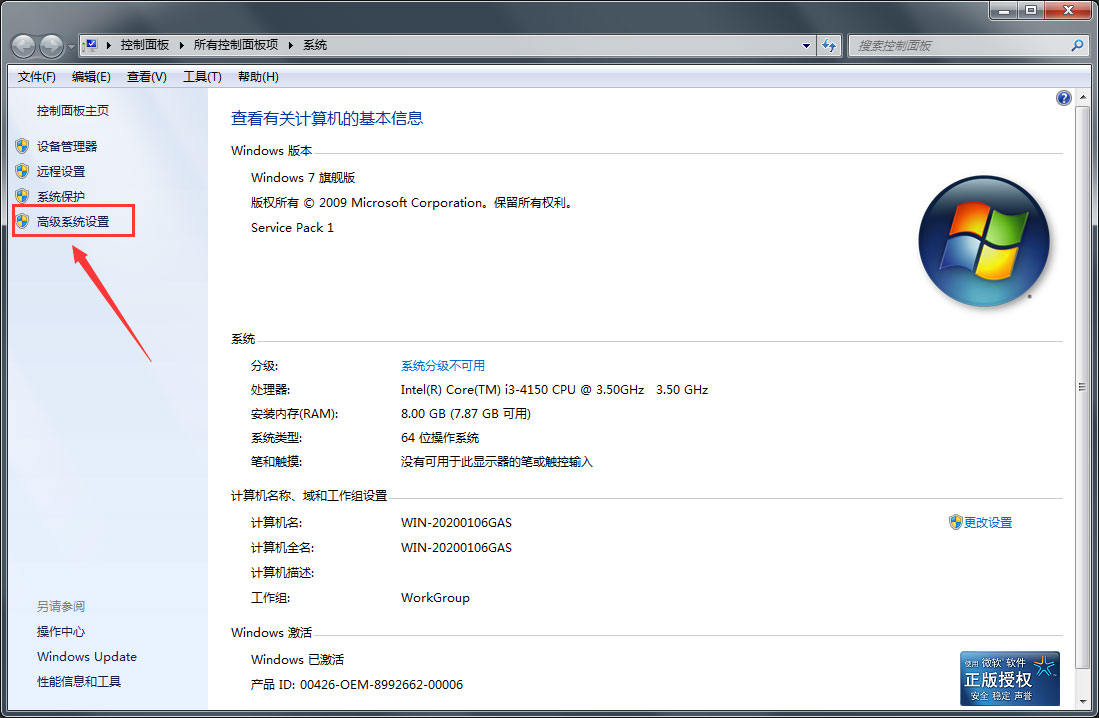
Task: Open the 工具(T) menu
Action: 202,76
